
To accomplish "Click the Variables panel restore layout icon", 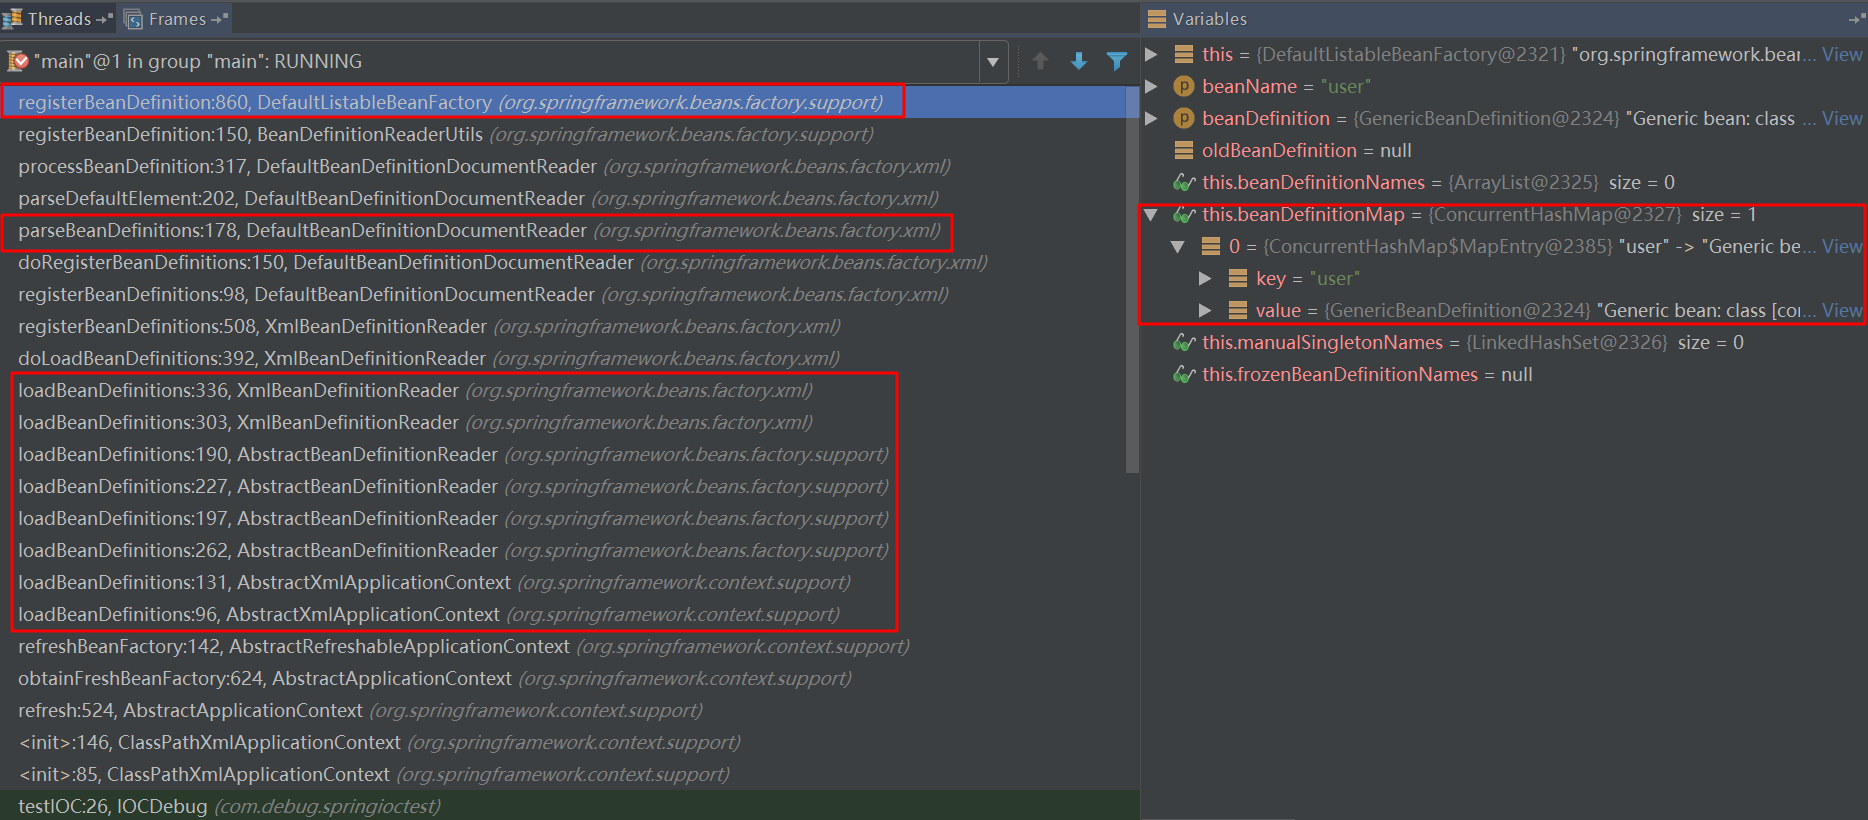I will [1857, 19].
